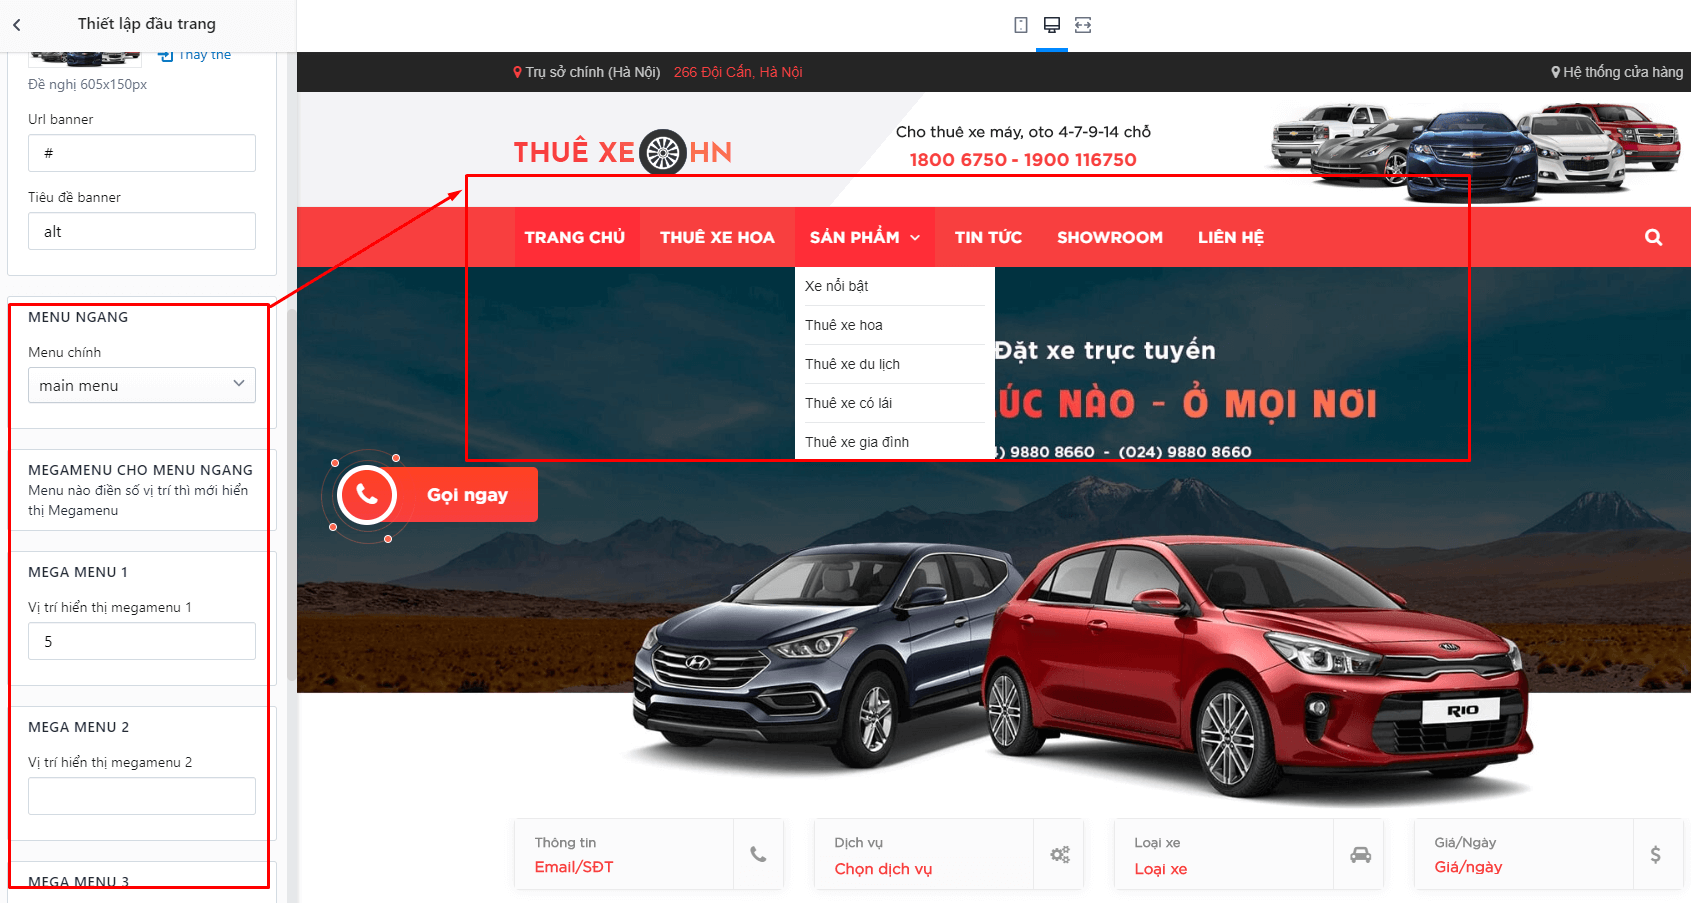Expand the SẢN PHẨM menu chevron
This screenshot has height=903, width=1691.
tap(915, 238)
